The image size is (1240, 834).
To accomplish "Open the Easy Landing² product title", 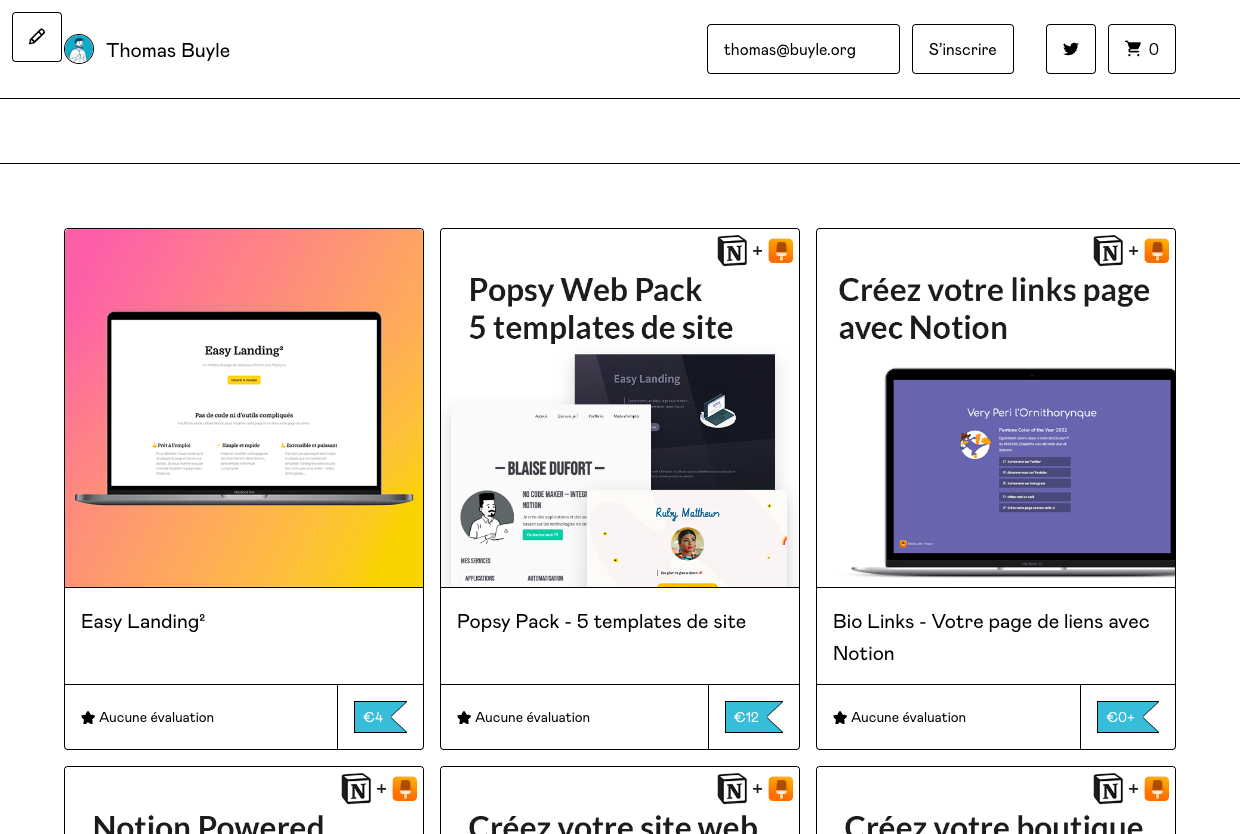I will point(143,622).
